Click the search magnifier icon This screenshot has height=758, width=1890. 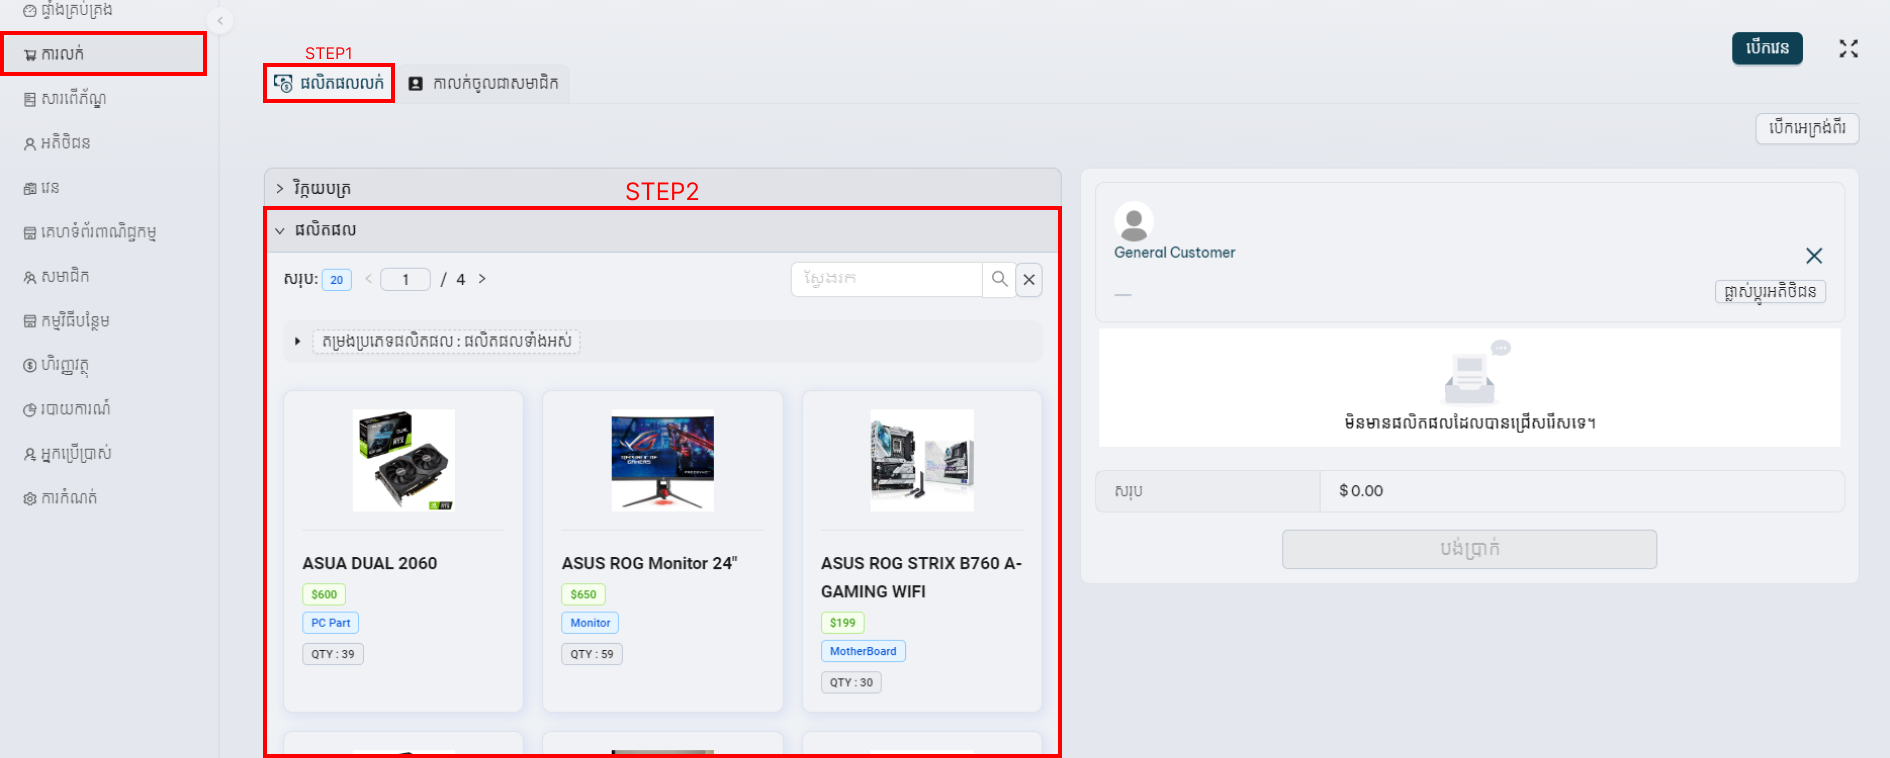pyautogui.click(x=999, y=279)
